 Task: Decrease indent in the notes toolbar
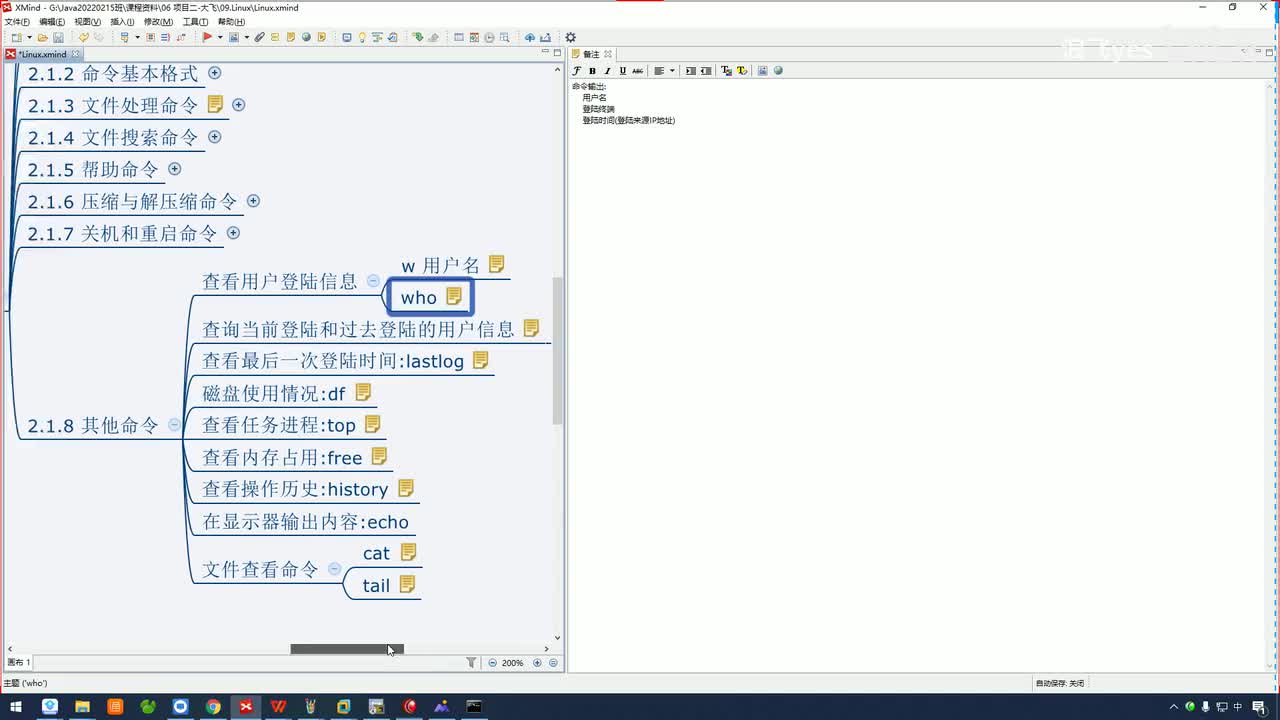706,71
